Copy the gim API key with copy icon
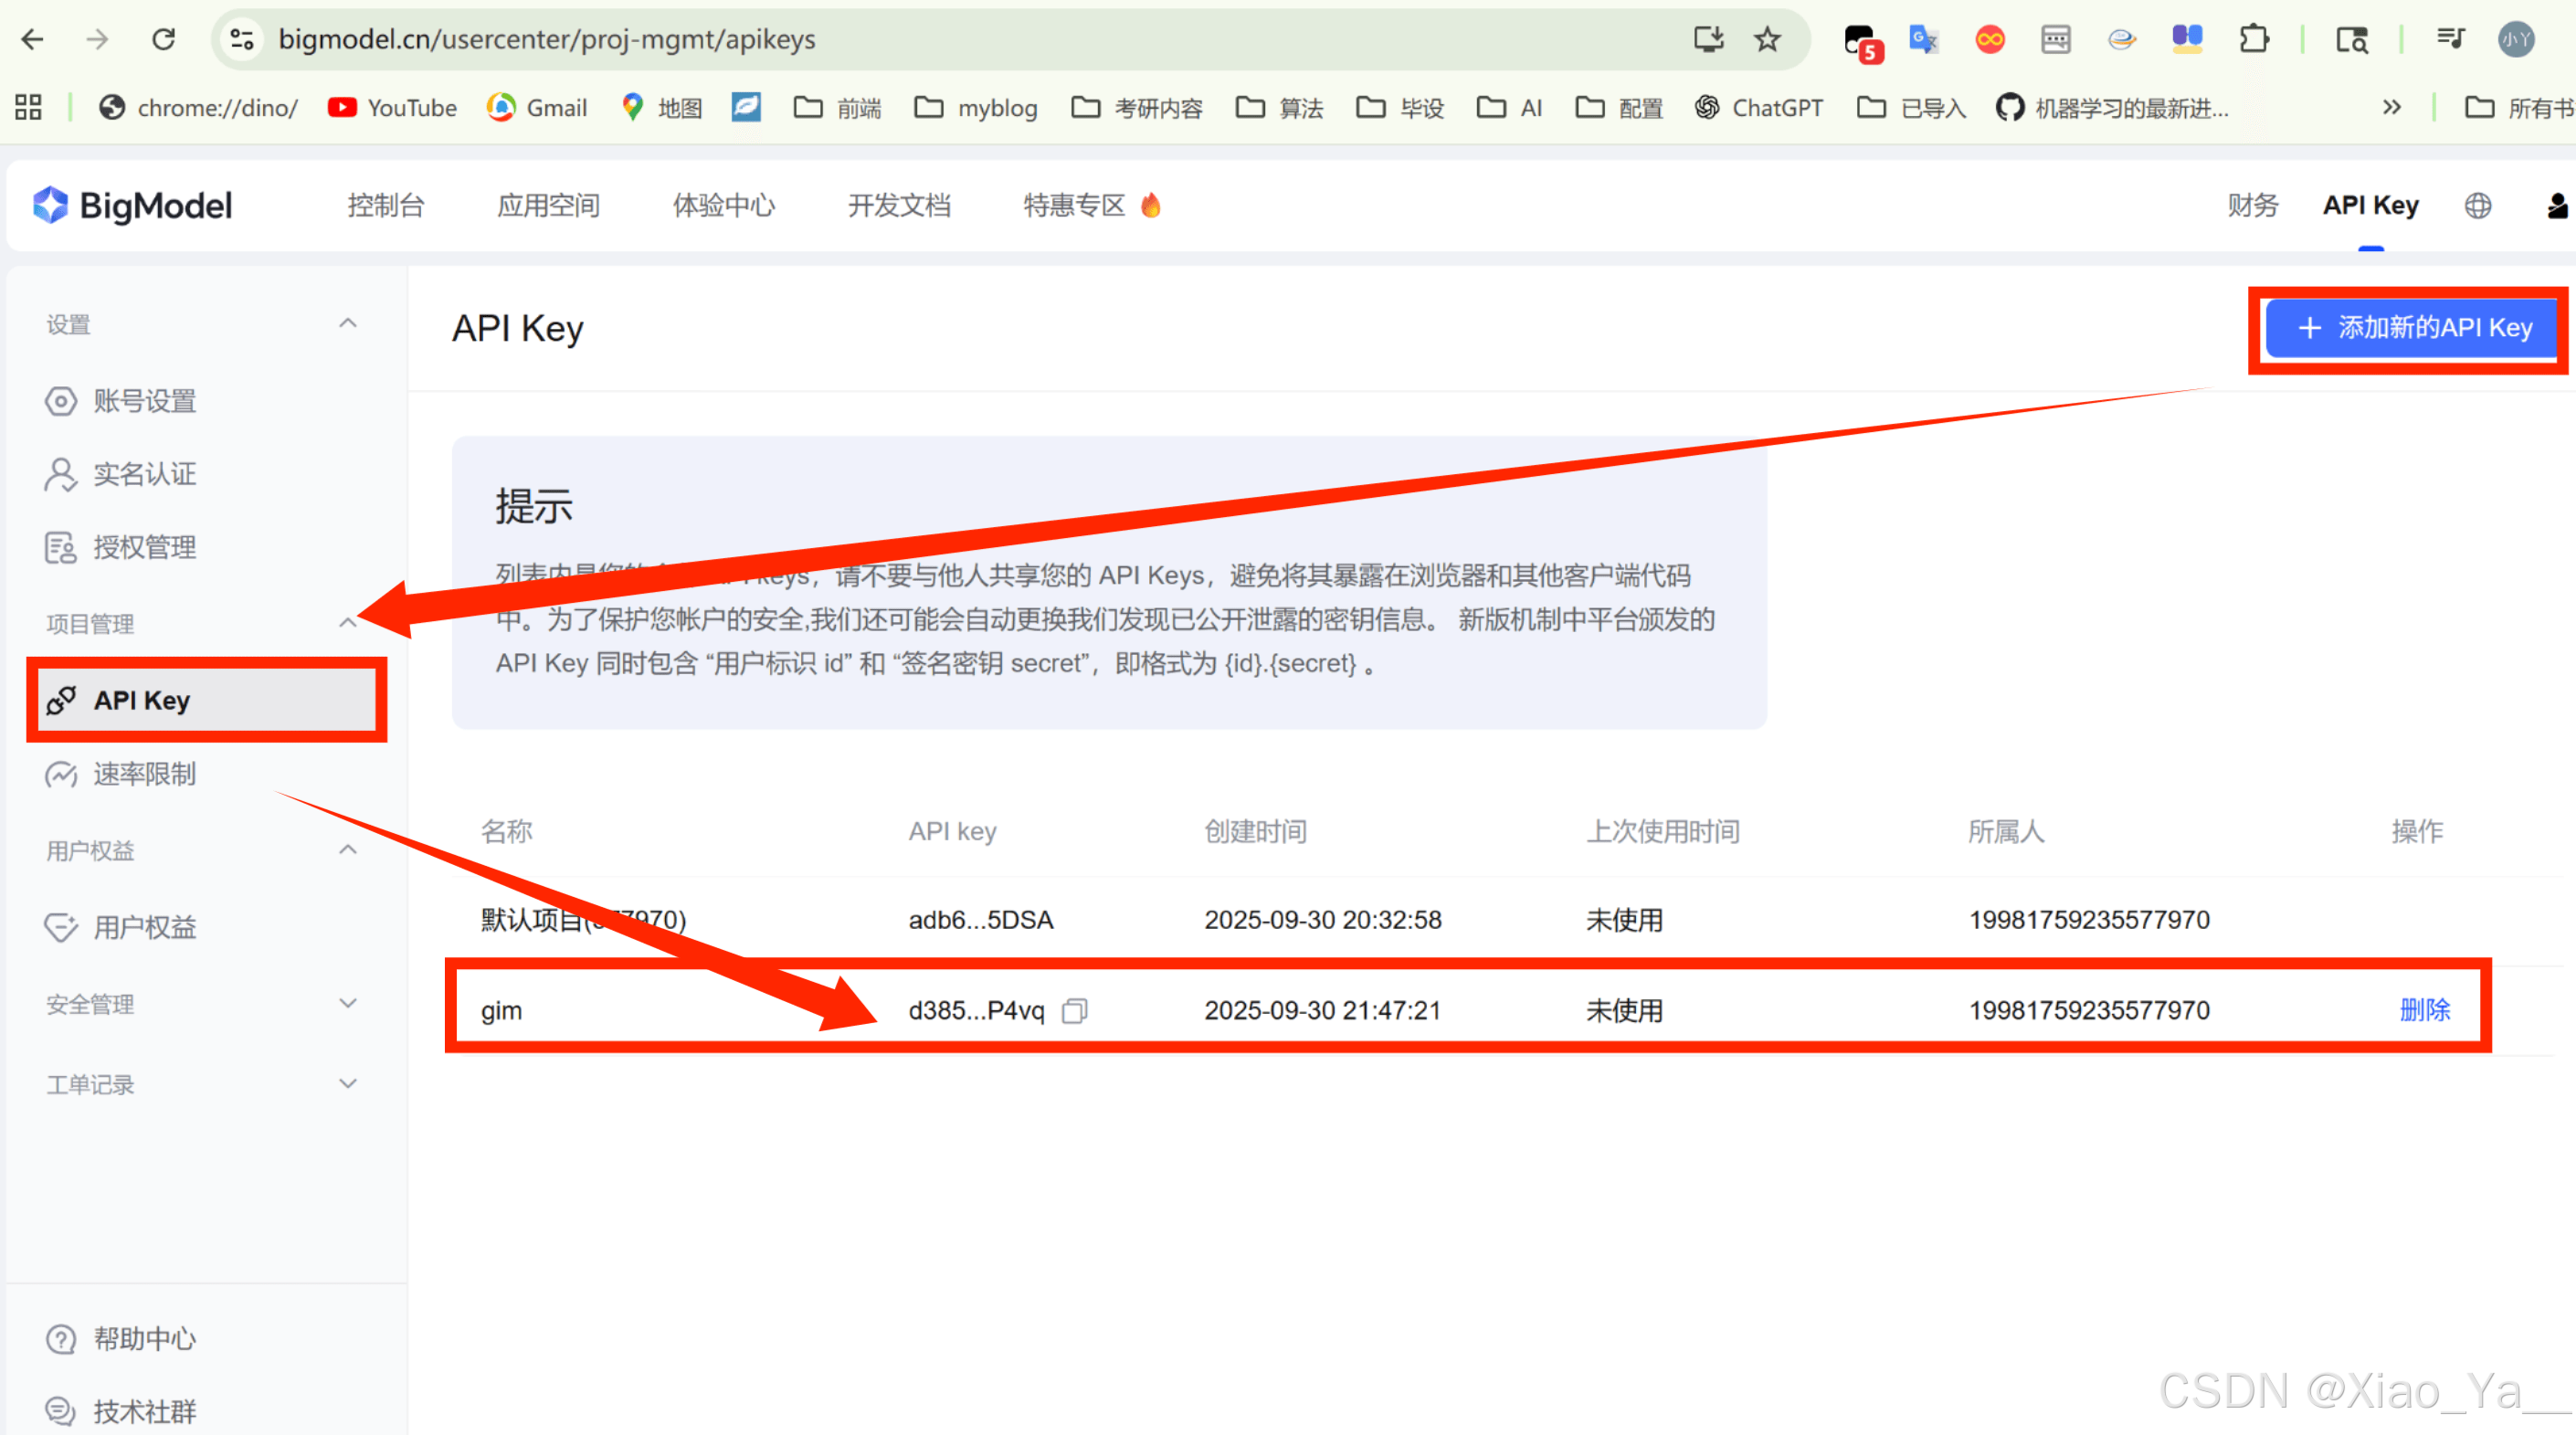Viewport: 2576px width, 1435px height. (x=1075, y=1011)
